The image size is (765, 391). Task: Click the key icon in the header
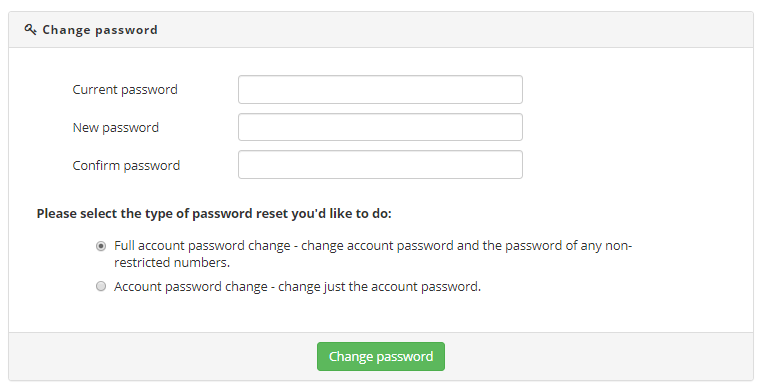(x=30, y=30)
